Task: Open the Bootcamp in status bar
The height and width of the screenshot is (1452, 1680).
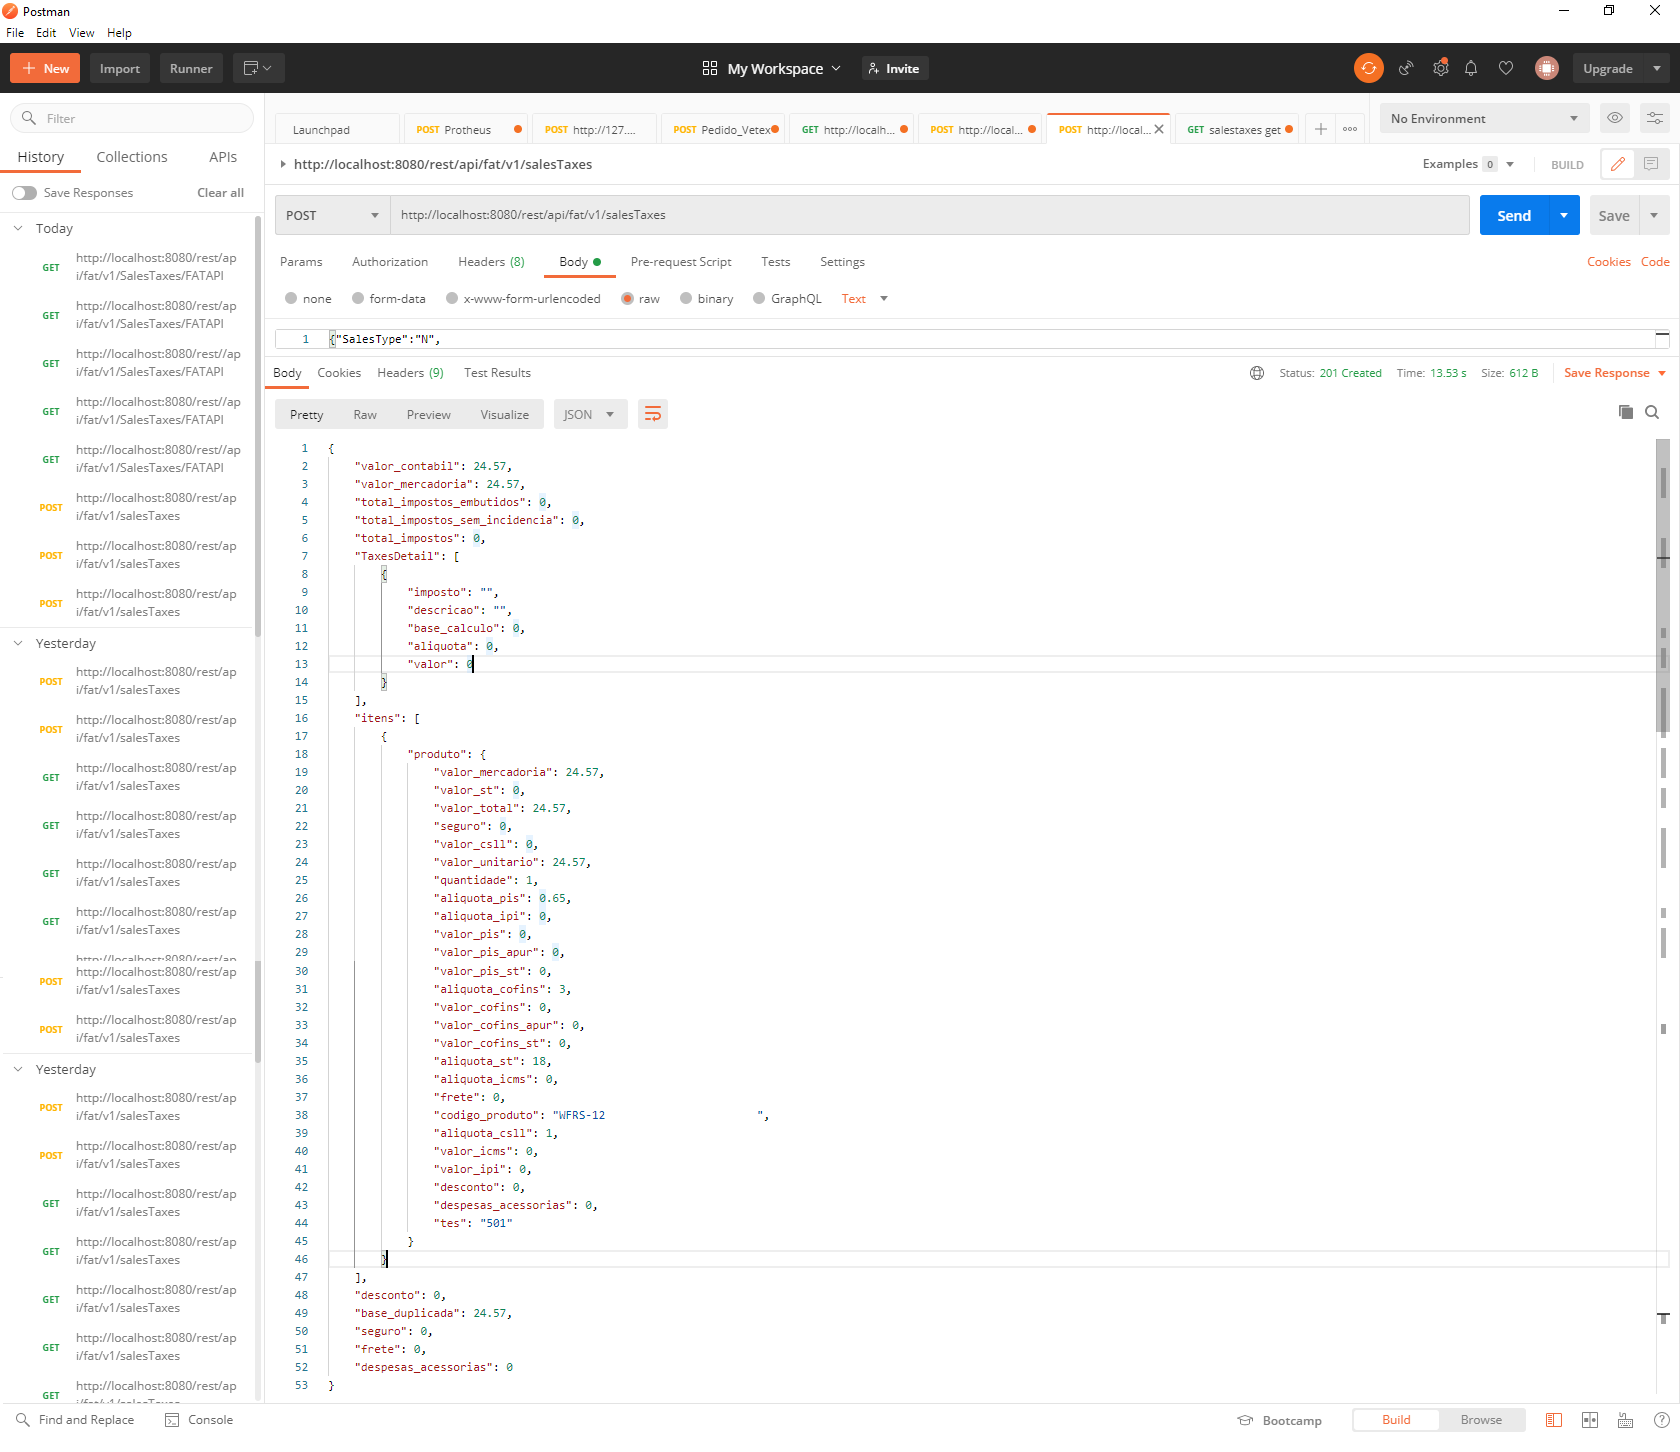Action: coord(1280,1420)
